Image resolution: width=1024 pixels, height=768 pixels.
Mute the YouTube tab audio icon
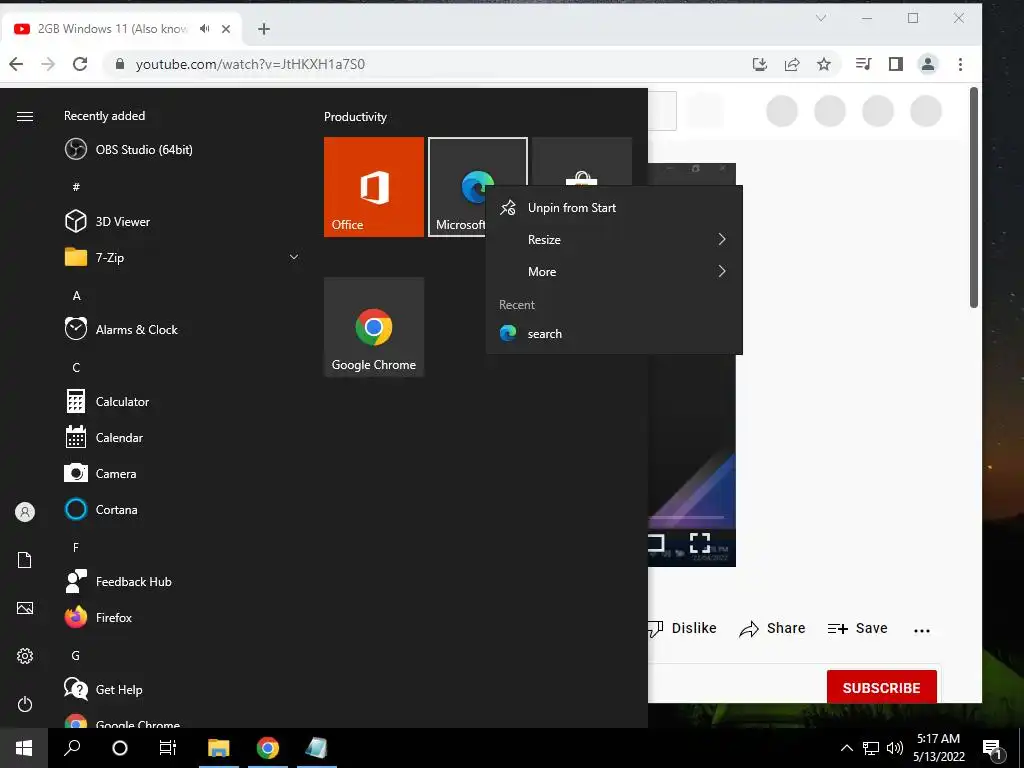205,29
